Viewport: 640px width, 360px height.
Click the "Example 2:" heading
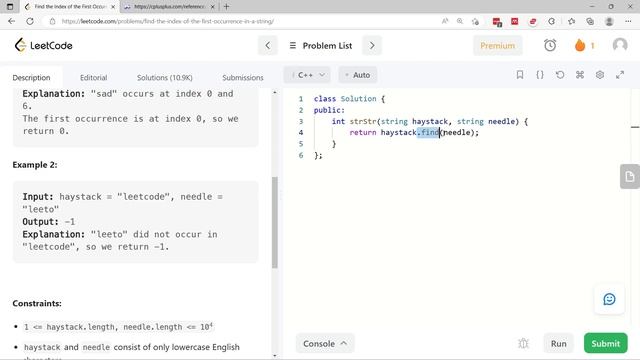(x=35, y=165)
